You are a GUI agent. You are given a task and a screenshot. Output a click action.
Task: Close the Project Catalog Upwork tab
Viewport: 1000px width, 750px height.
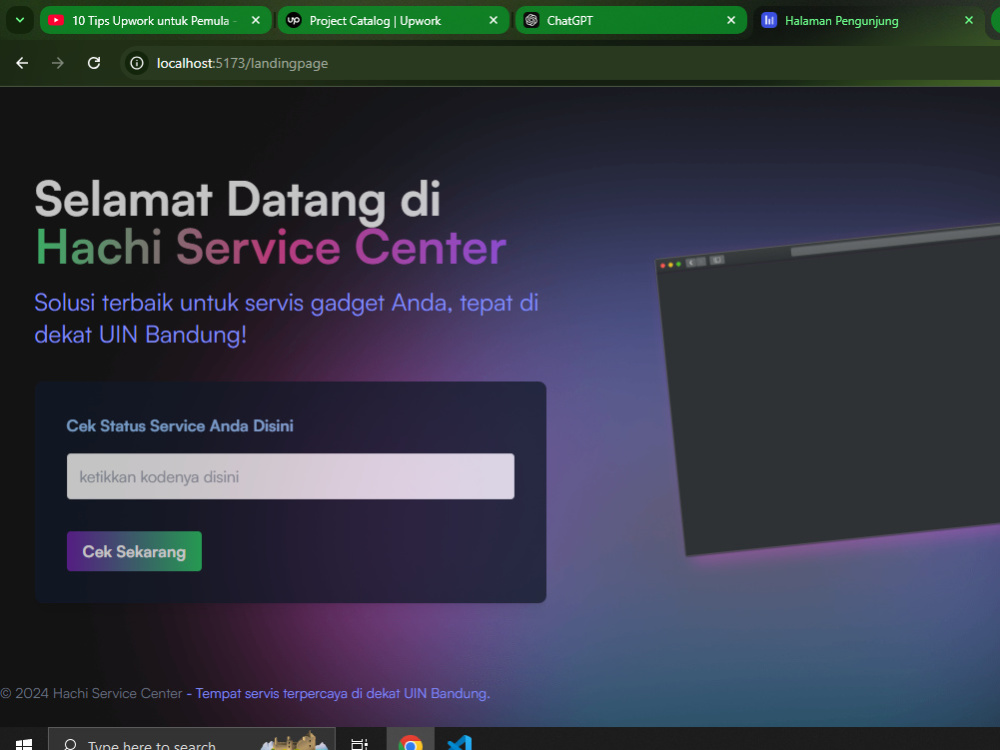point(493,20)
